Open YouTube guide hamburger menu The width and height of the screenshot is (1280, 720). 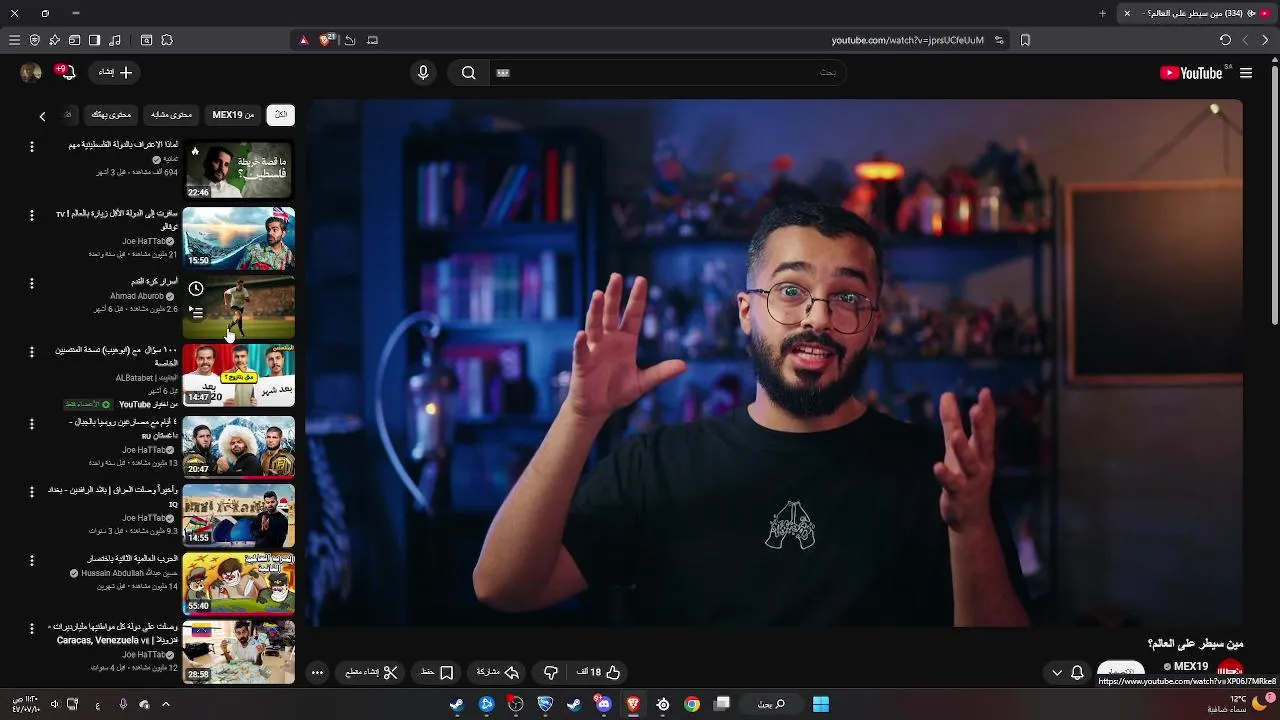pyautogui.click(x=1246, y=73)
